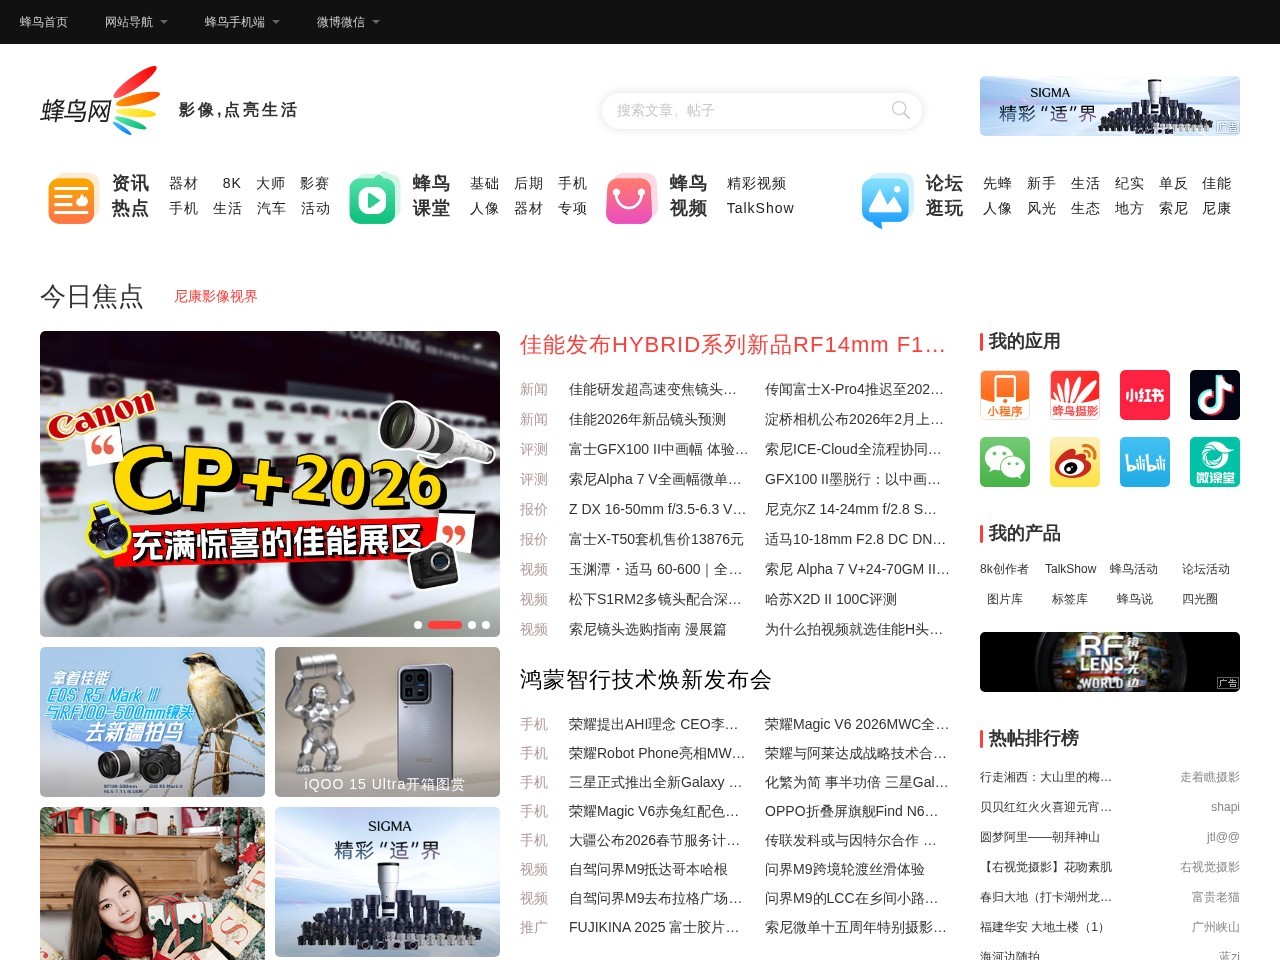Click the Bilibili app icon

(1144, 462)
